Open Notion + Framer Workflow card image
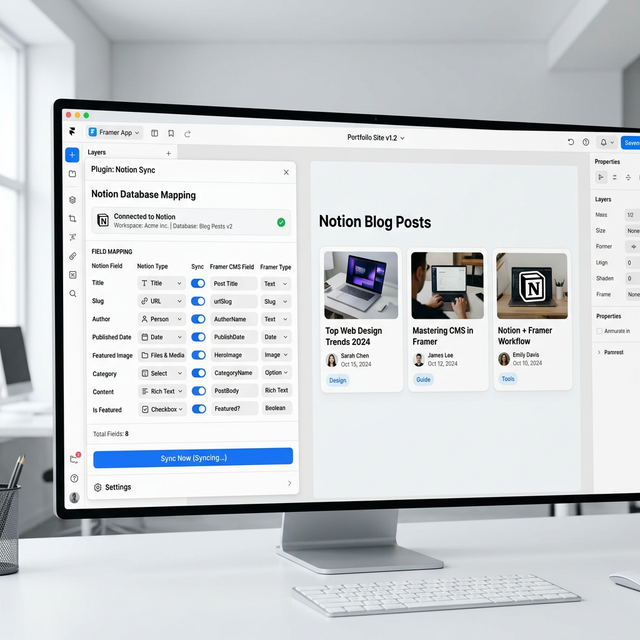This screenshot has height=640, width=640. click(532, 285)
